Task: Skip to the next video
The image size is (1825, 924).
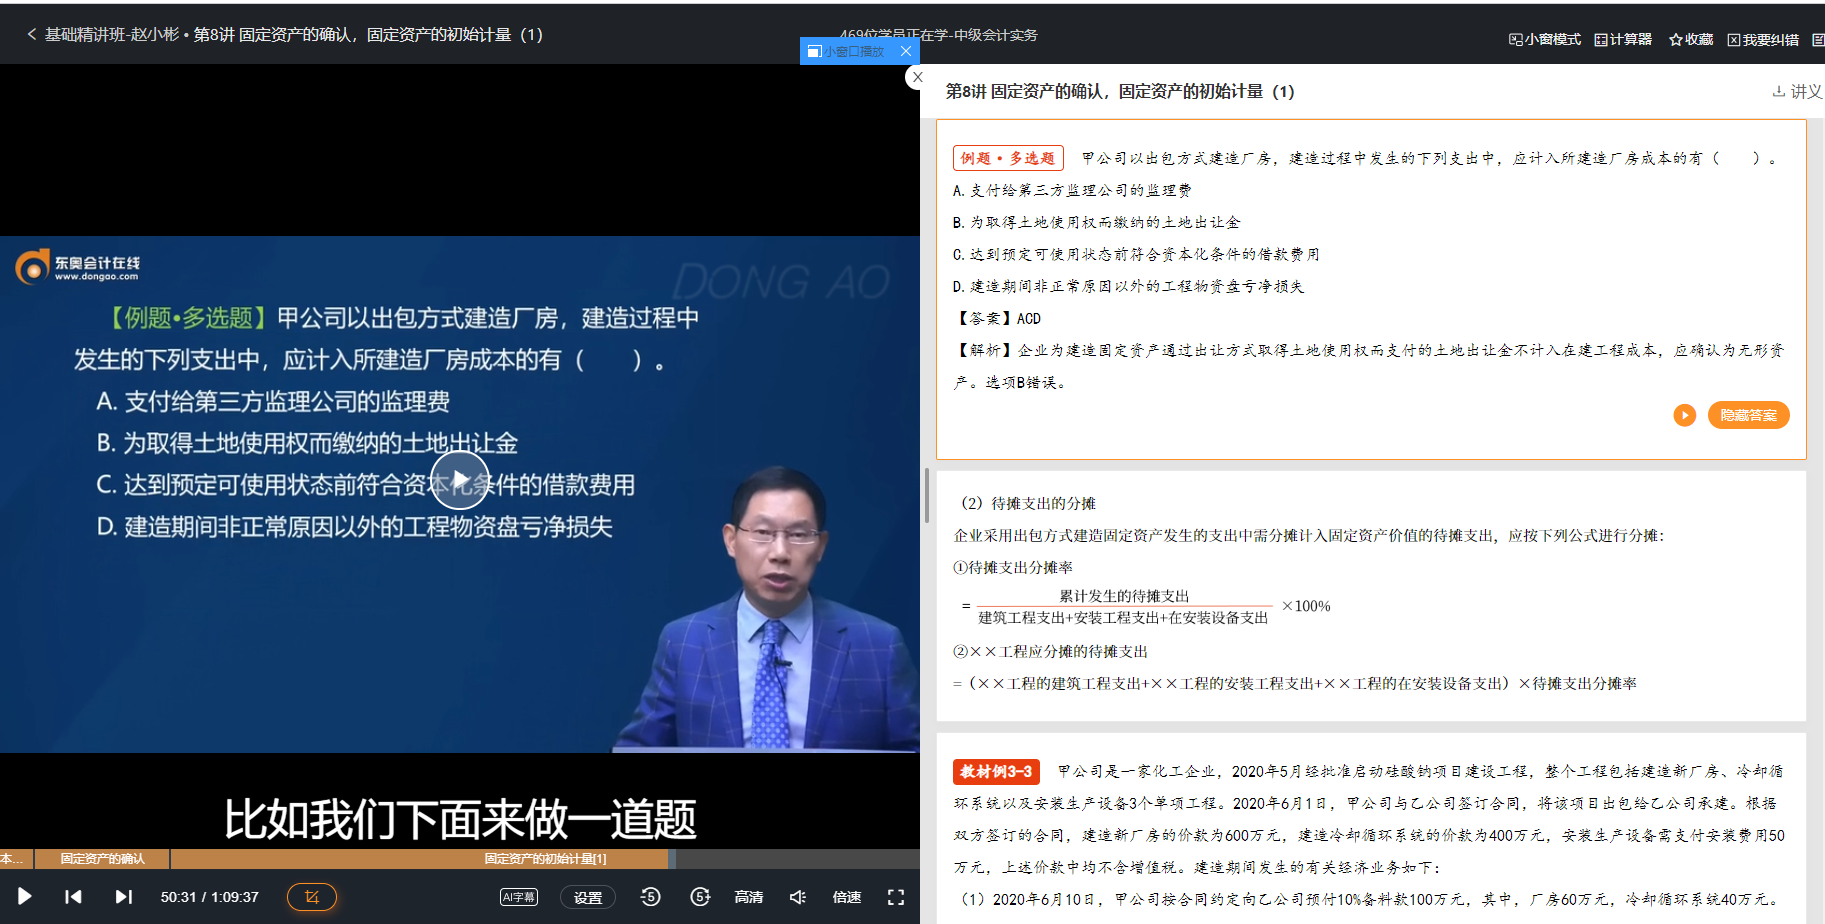Action: coord(124,897)
